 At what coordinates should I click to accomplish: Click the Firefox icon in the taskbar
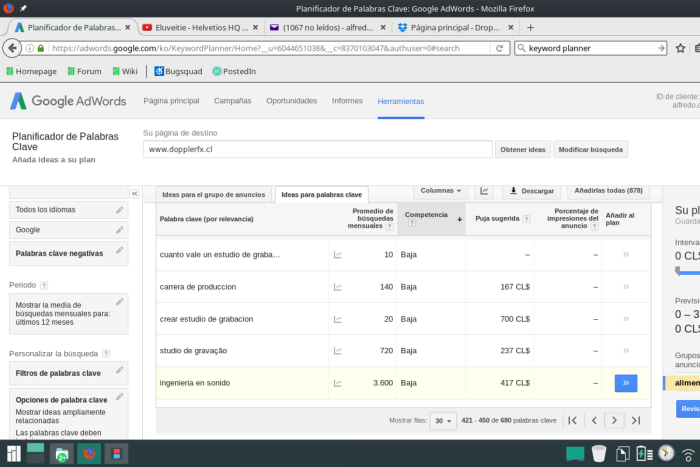[89, 454]
